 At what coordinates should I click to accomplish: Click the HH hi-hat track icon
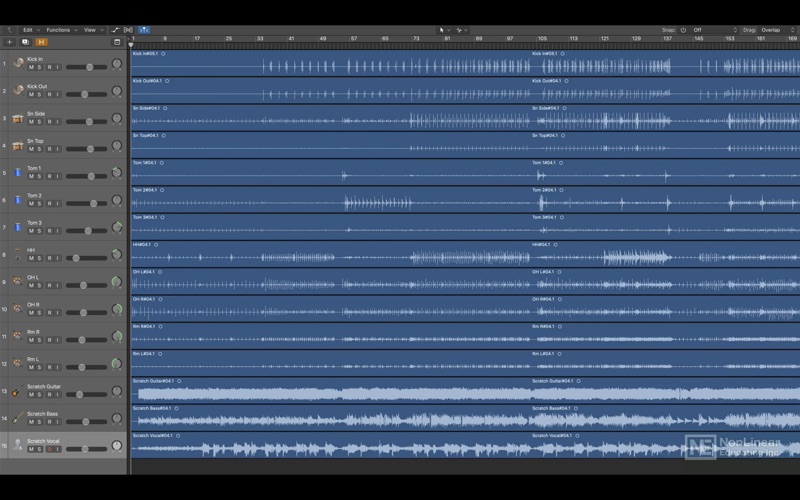click(x=18, y=255)
